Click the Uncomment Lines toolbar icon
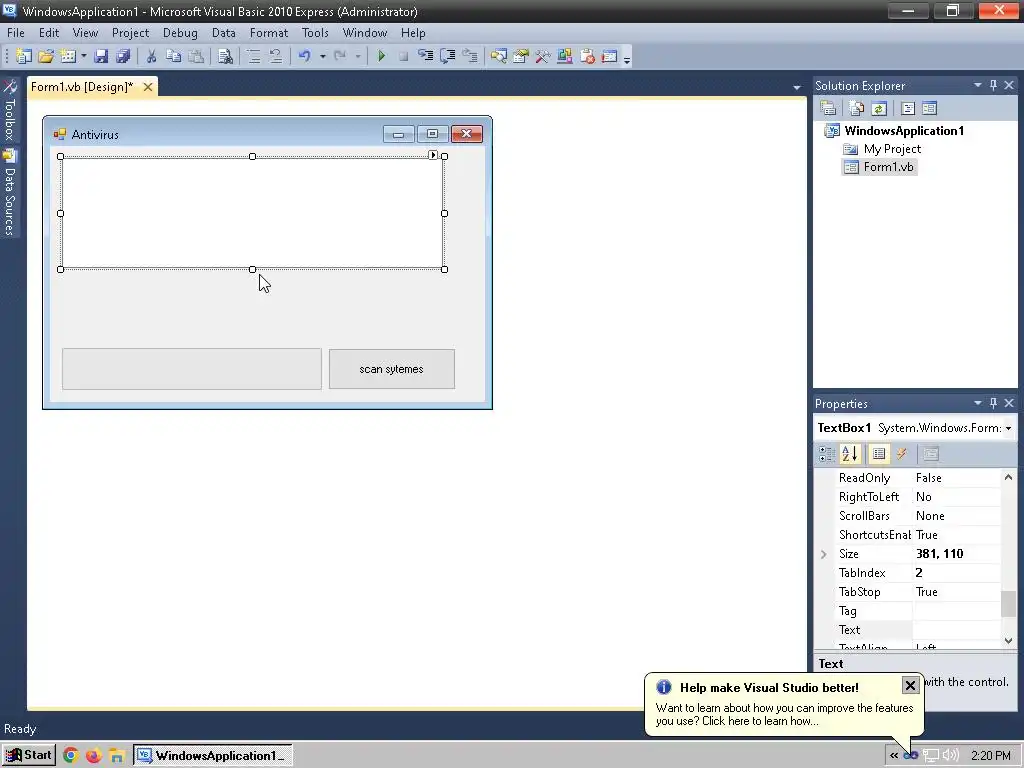 pos(276,56)
